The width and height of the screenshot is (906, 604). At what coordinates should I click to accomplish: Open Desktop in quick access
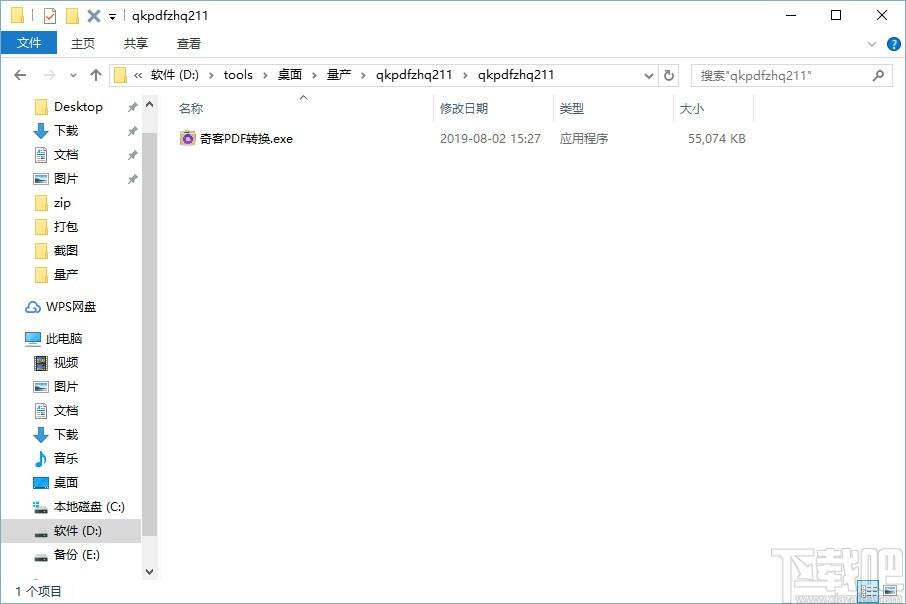tap(78, 107)
